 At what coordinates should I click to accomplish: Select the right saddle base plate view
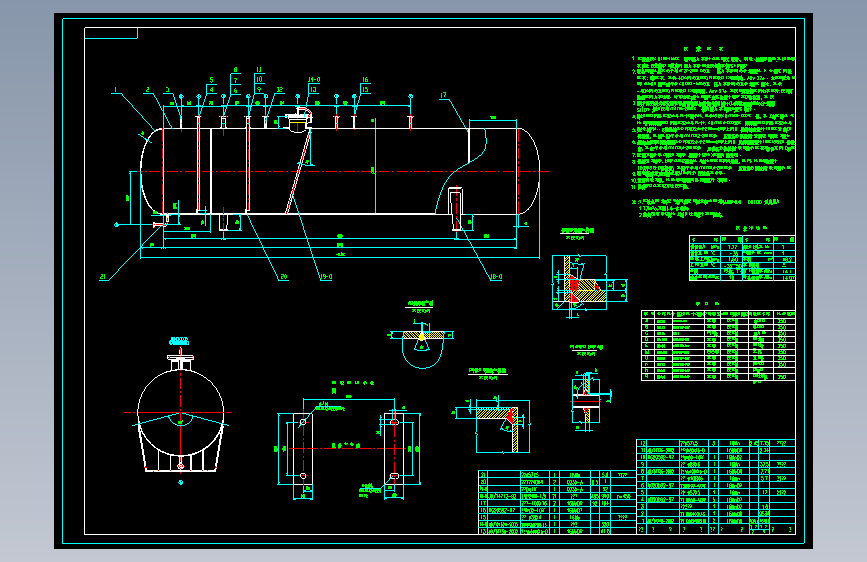(x=395, y=449)
